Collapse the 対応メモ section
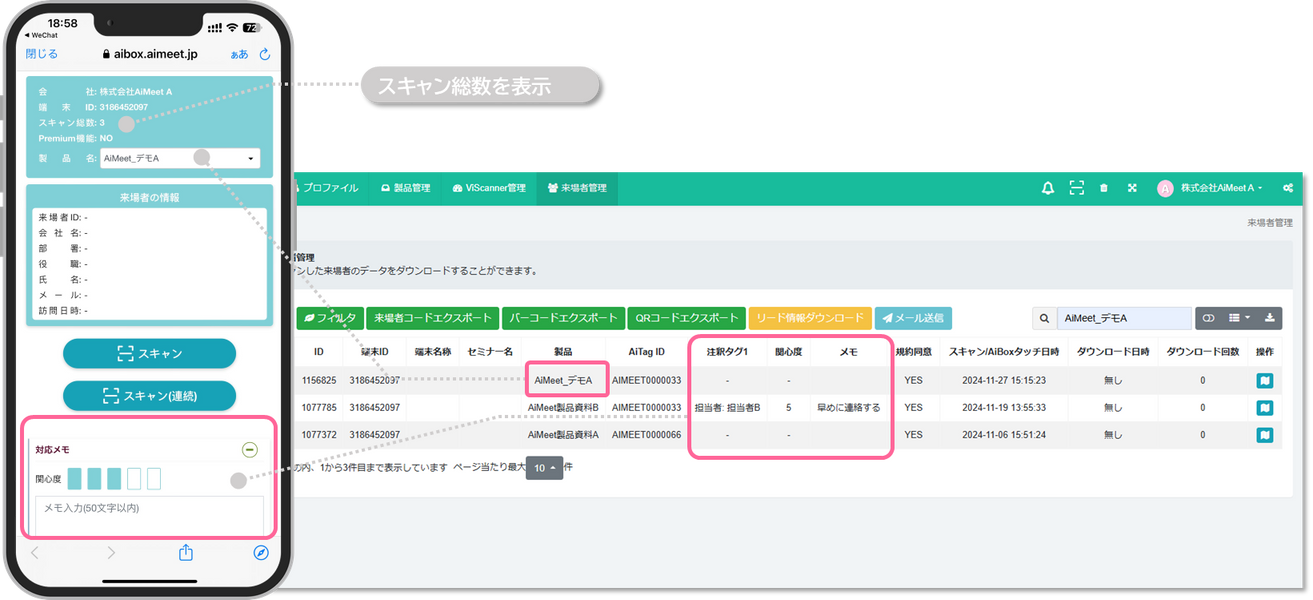The width and height of the screenshot is (1313, 600). click(x=250, y=450)
